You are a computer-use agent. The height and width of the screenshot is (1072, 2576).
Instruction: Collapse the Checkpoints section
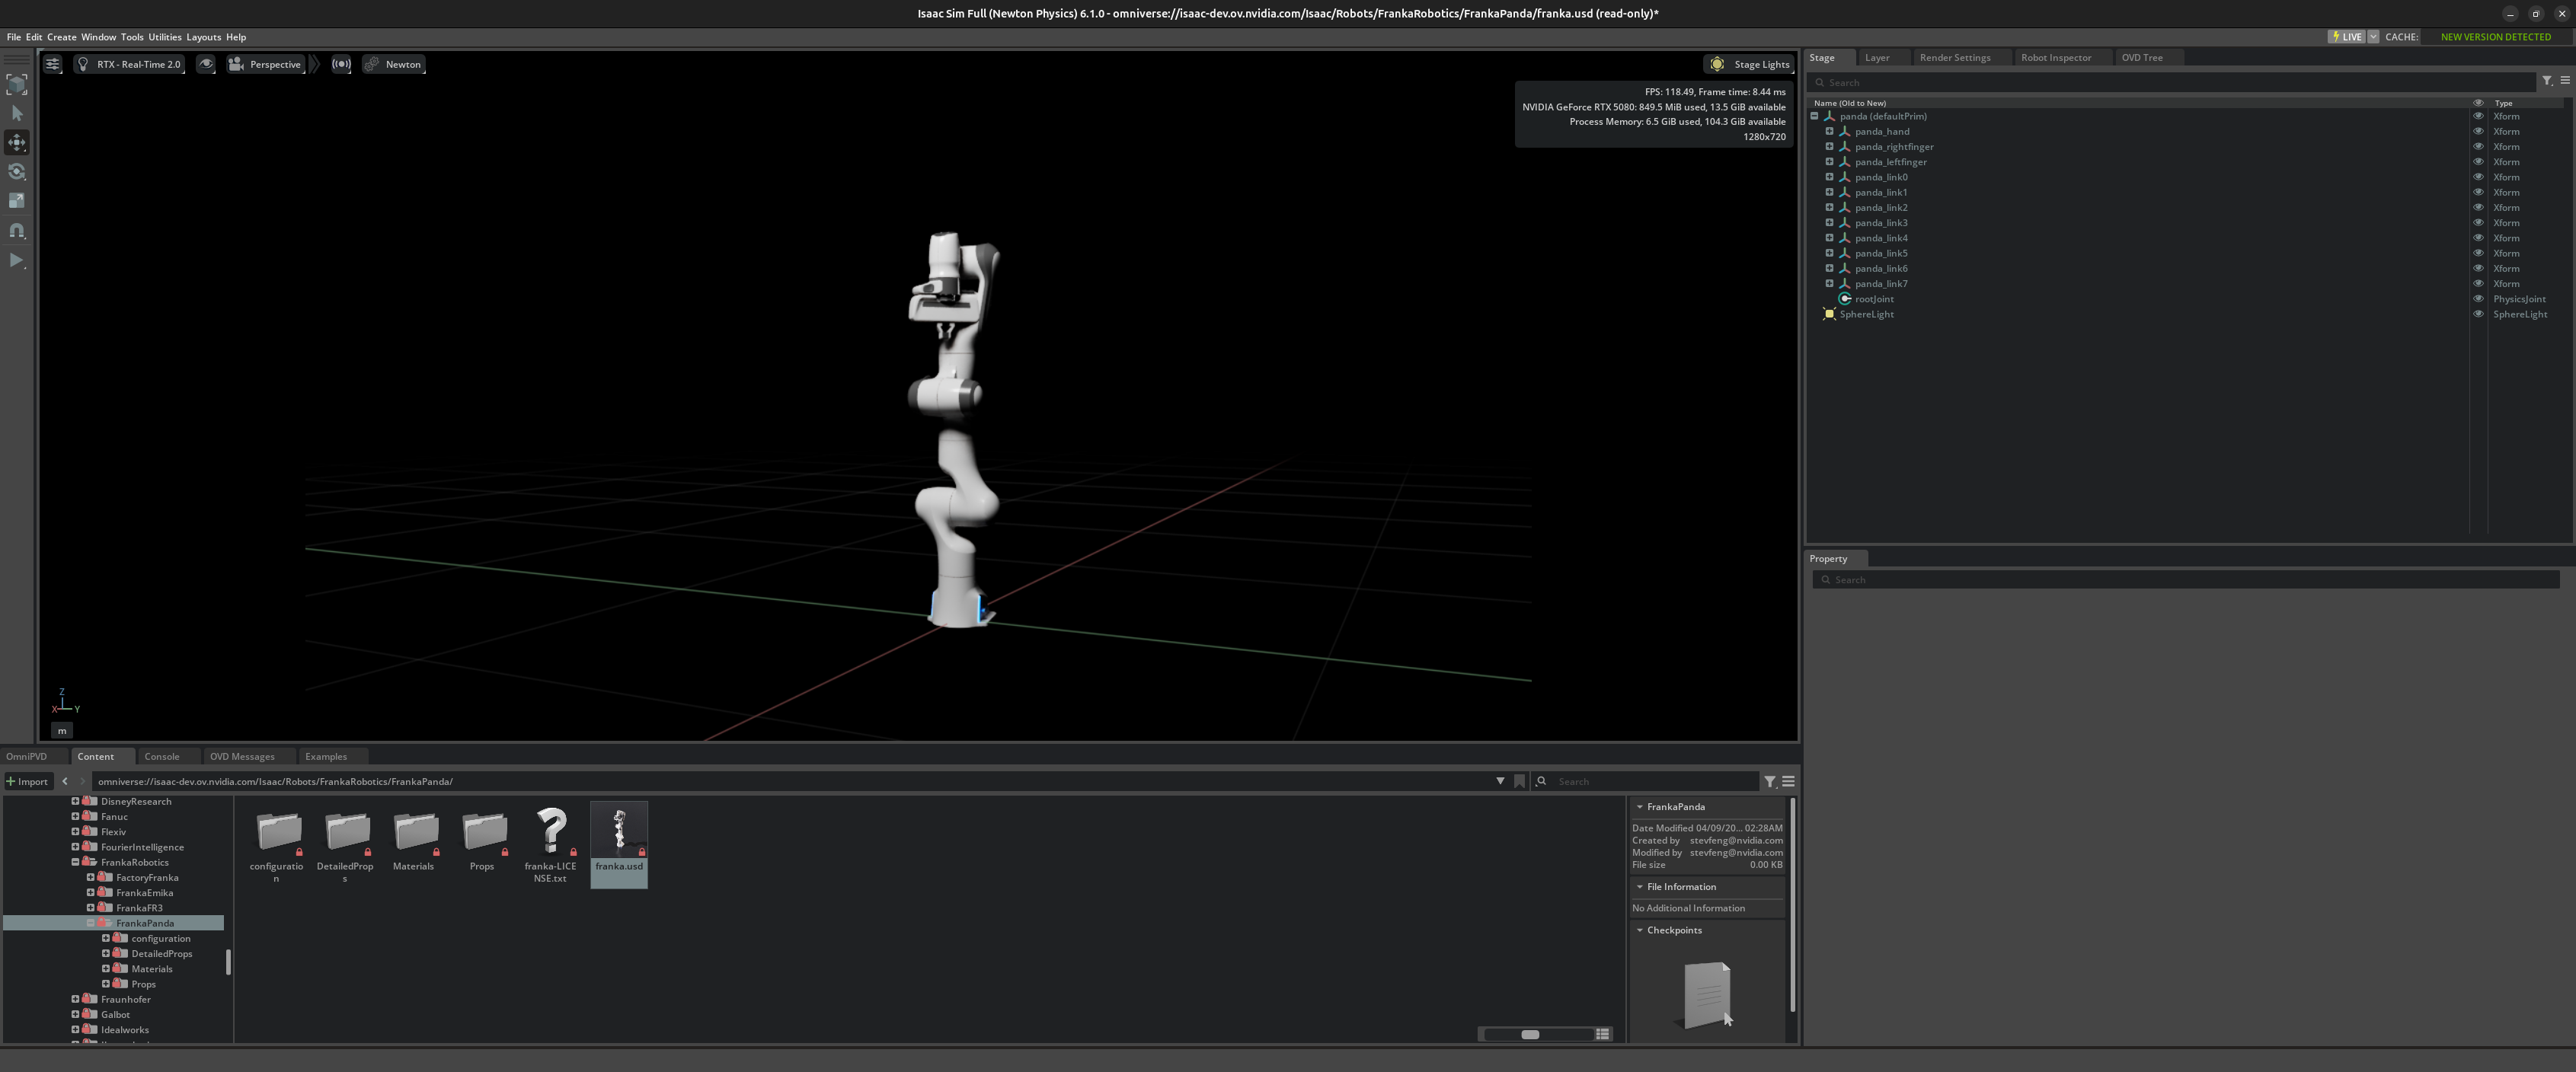point(1639,930)
